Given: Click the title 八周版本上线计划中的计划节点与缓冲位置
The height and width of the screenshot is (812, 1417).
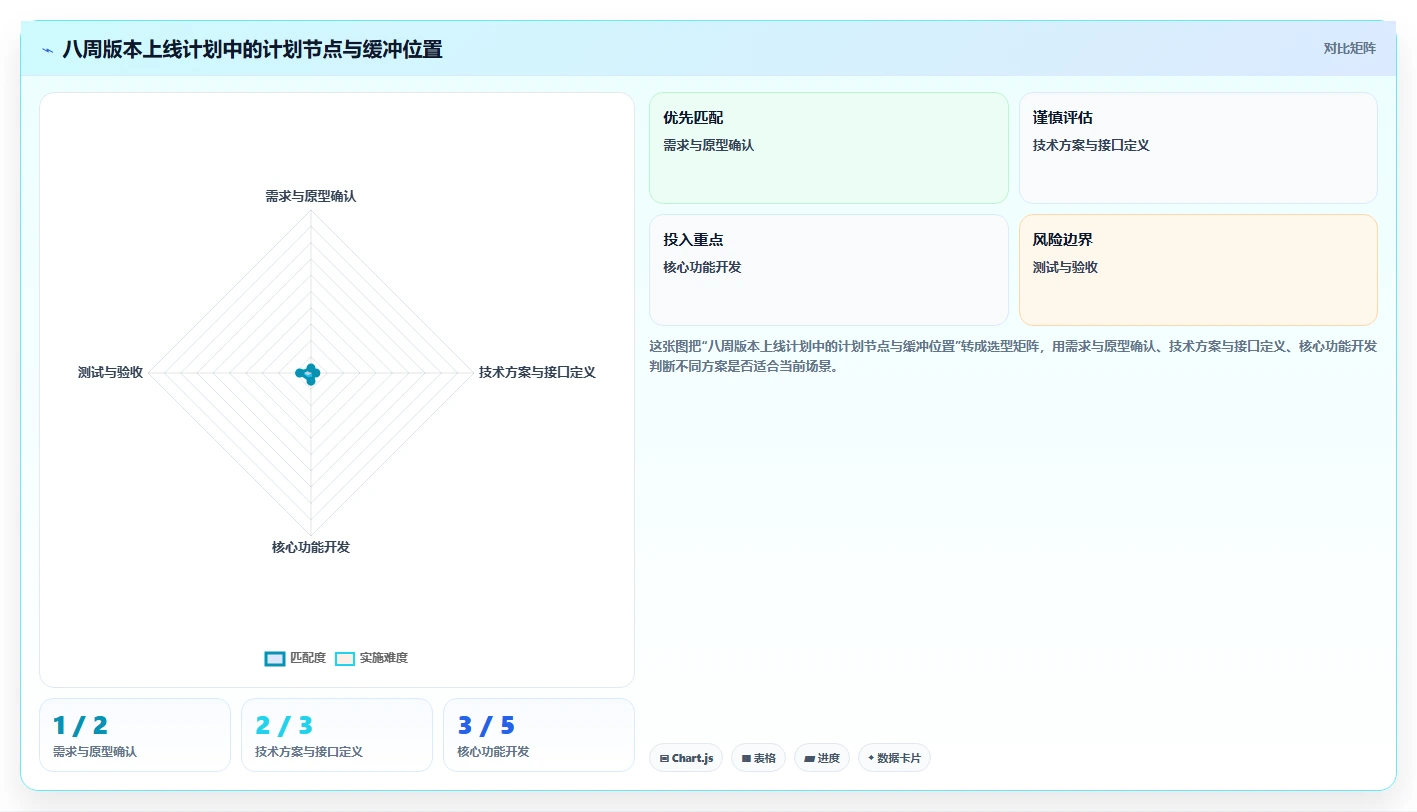Looking at the screenshot, I should tap(252, 49).
